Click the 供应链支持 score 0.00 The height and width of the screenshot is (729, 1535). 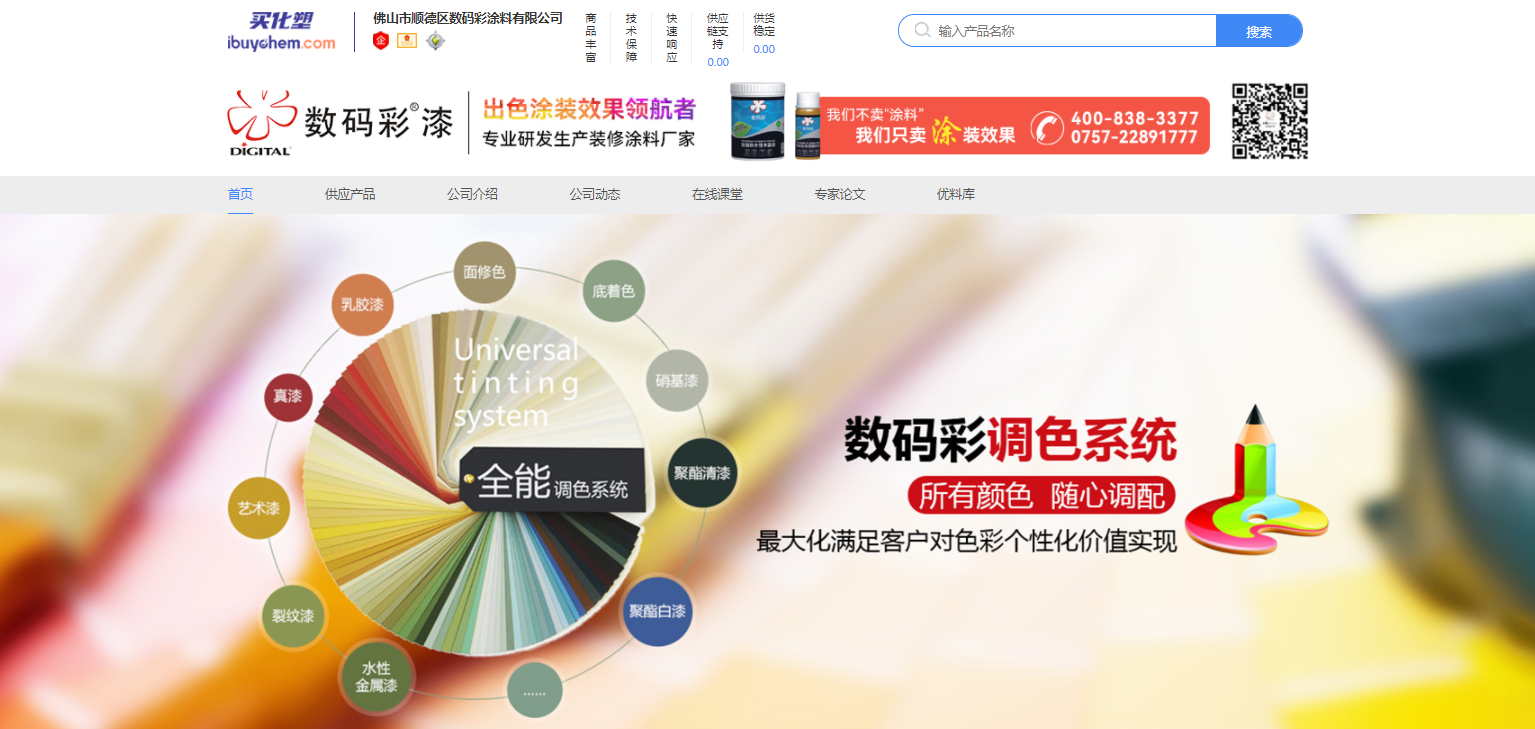(718, 62)
